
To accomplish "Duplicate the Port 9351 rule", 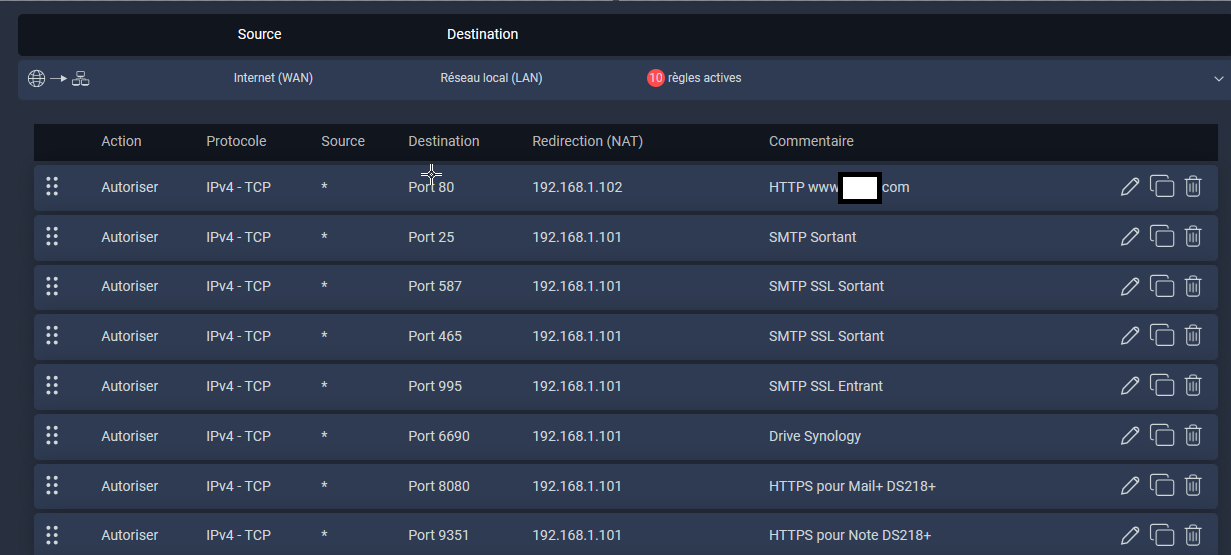I will tap(1161, 535).
